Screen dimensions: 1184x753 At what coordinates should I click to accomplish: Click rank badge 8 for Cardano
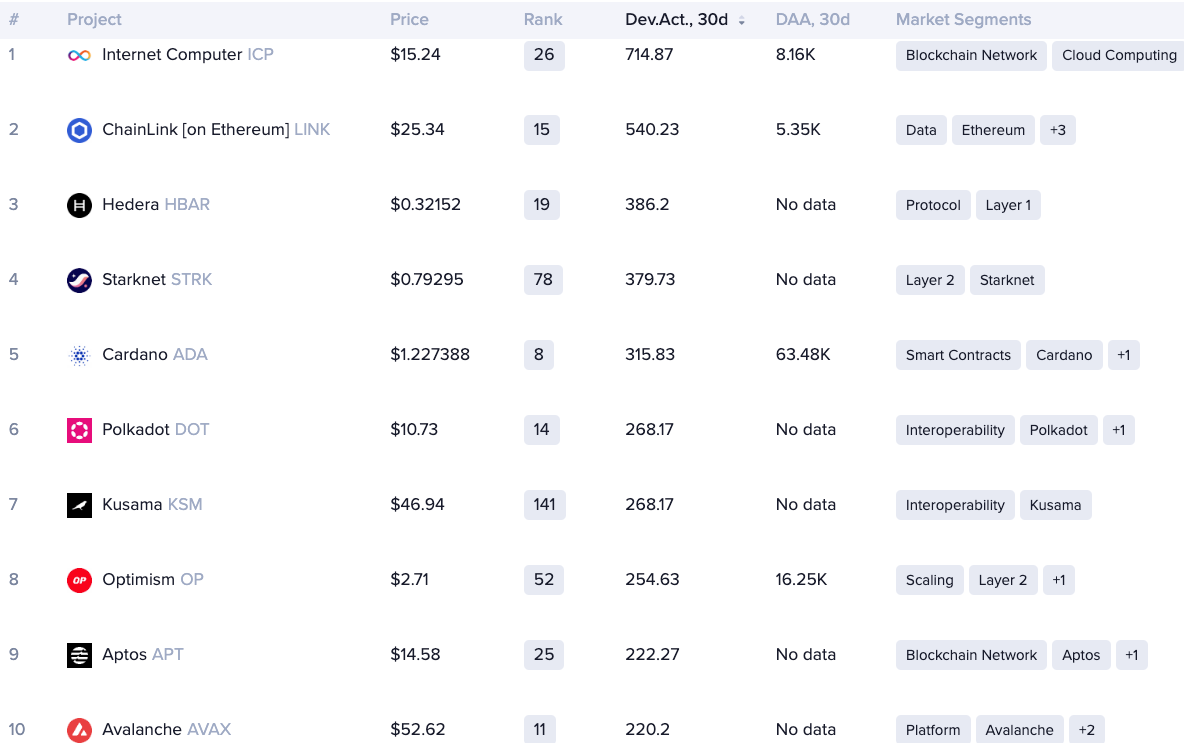[x=538, y=355]
